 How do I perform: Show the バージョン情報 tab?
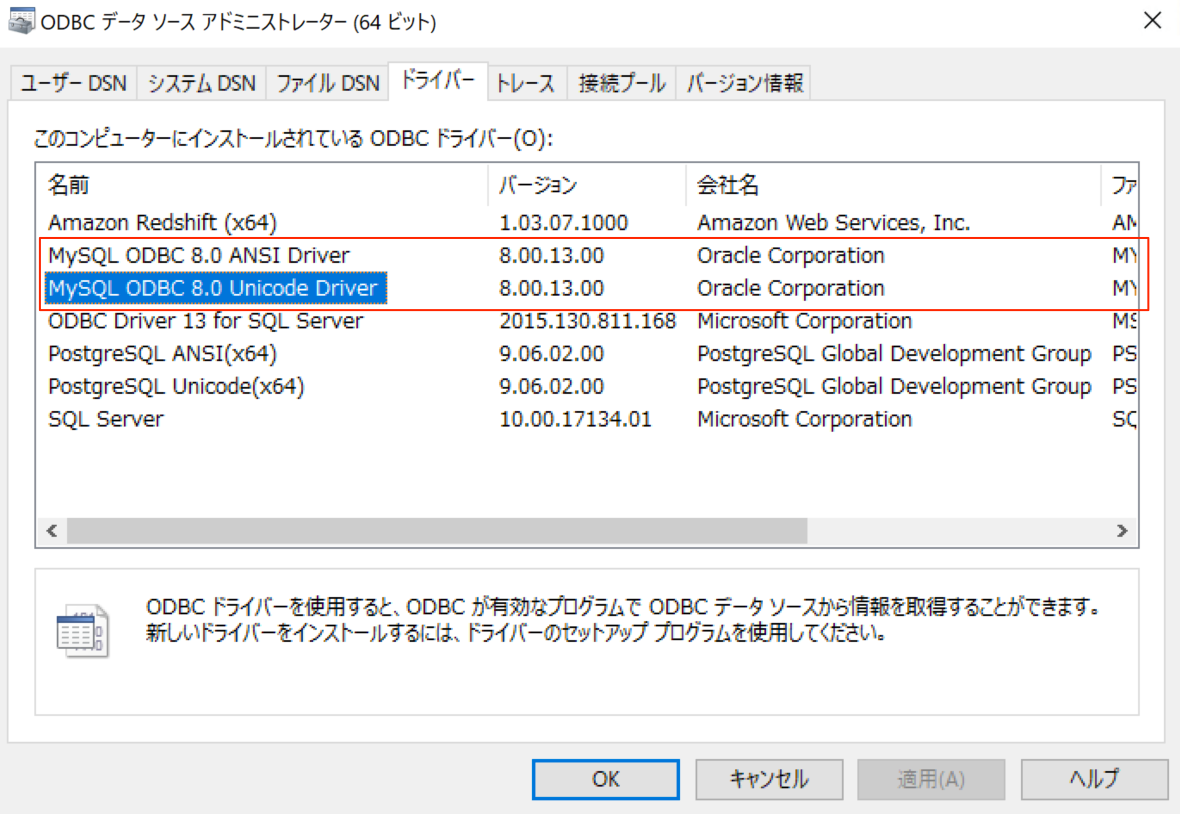pos(744,83)
